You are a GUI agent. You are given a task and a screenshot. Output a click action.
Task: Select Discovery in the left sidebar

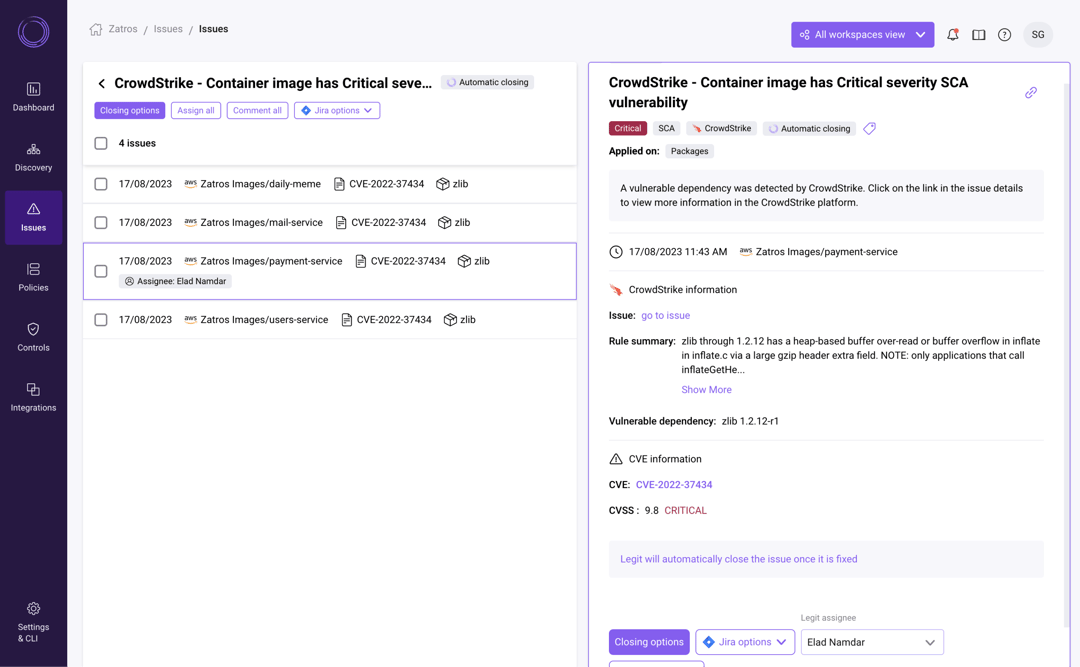click(33, 158)
